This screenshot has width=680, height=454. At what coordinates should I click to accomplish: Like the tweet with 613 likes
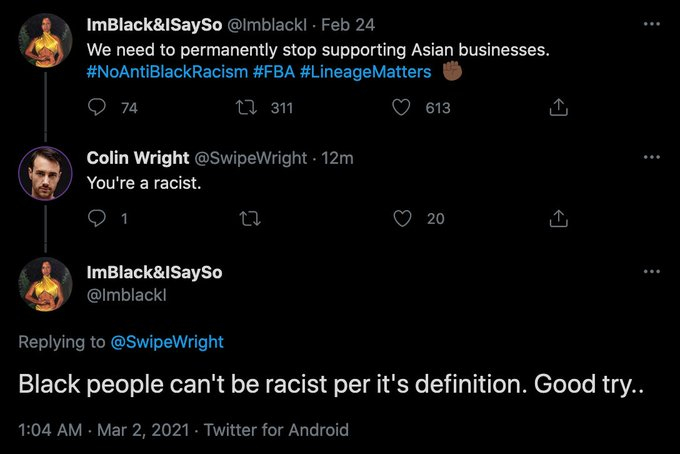402,108
